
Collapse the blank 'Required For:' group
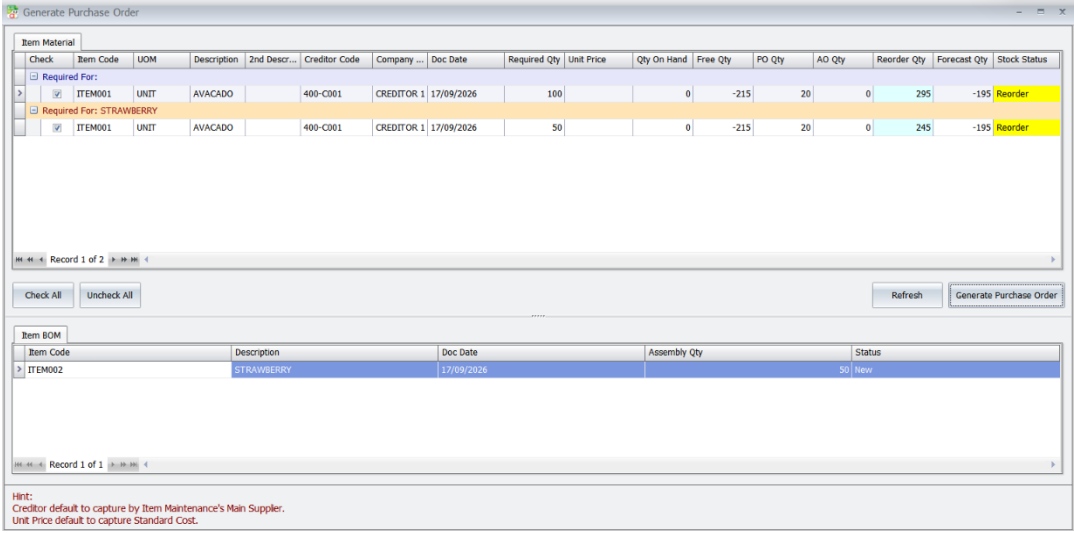click(x=33, y=77)
